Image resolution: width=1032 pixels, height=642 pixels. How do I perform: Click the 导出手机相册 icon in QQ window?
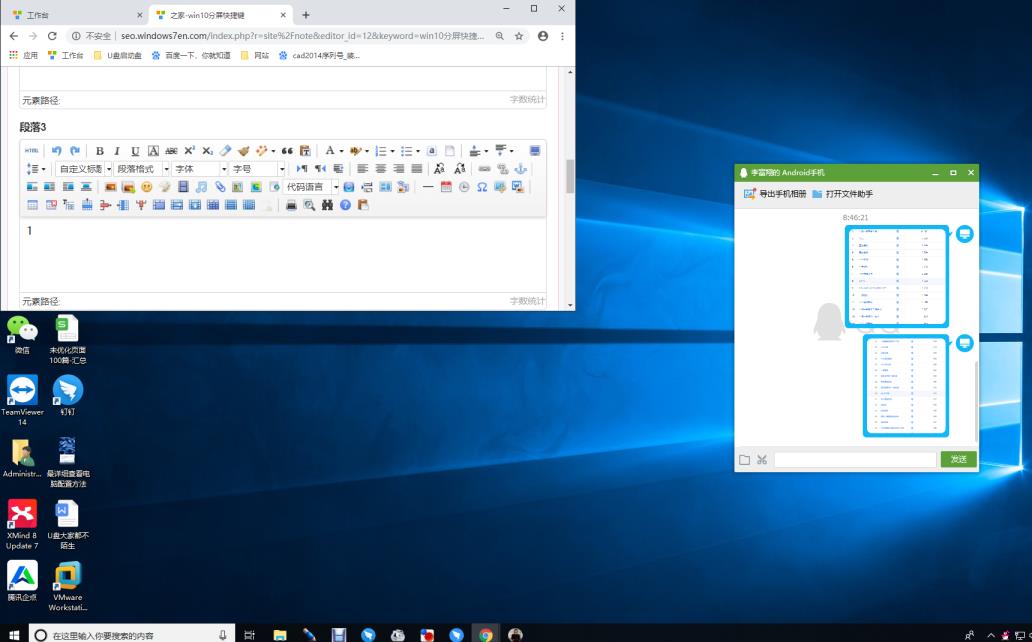pyautogui.click(x=748, y=195)
